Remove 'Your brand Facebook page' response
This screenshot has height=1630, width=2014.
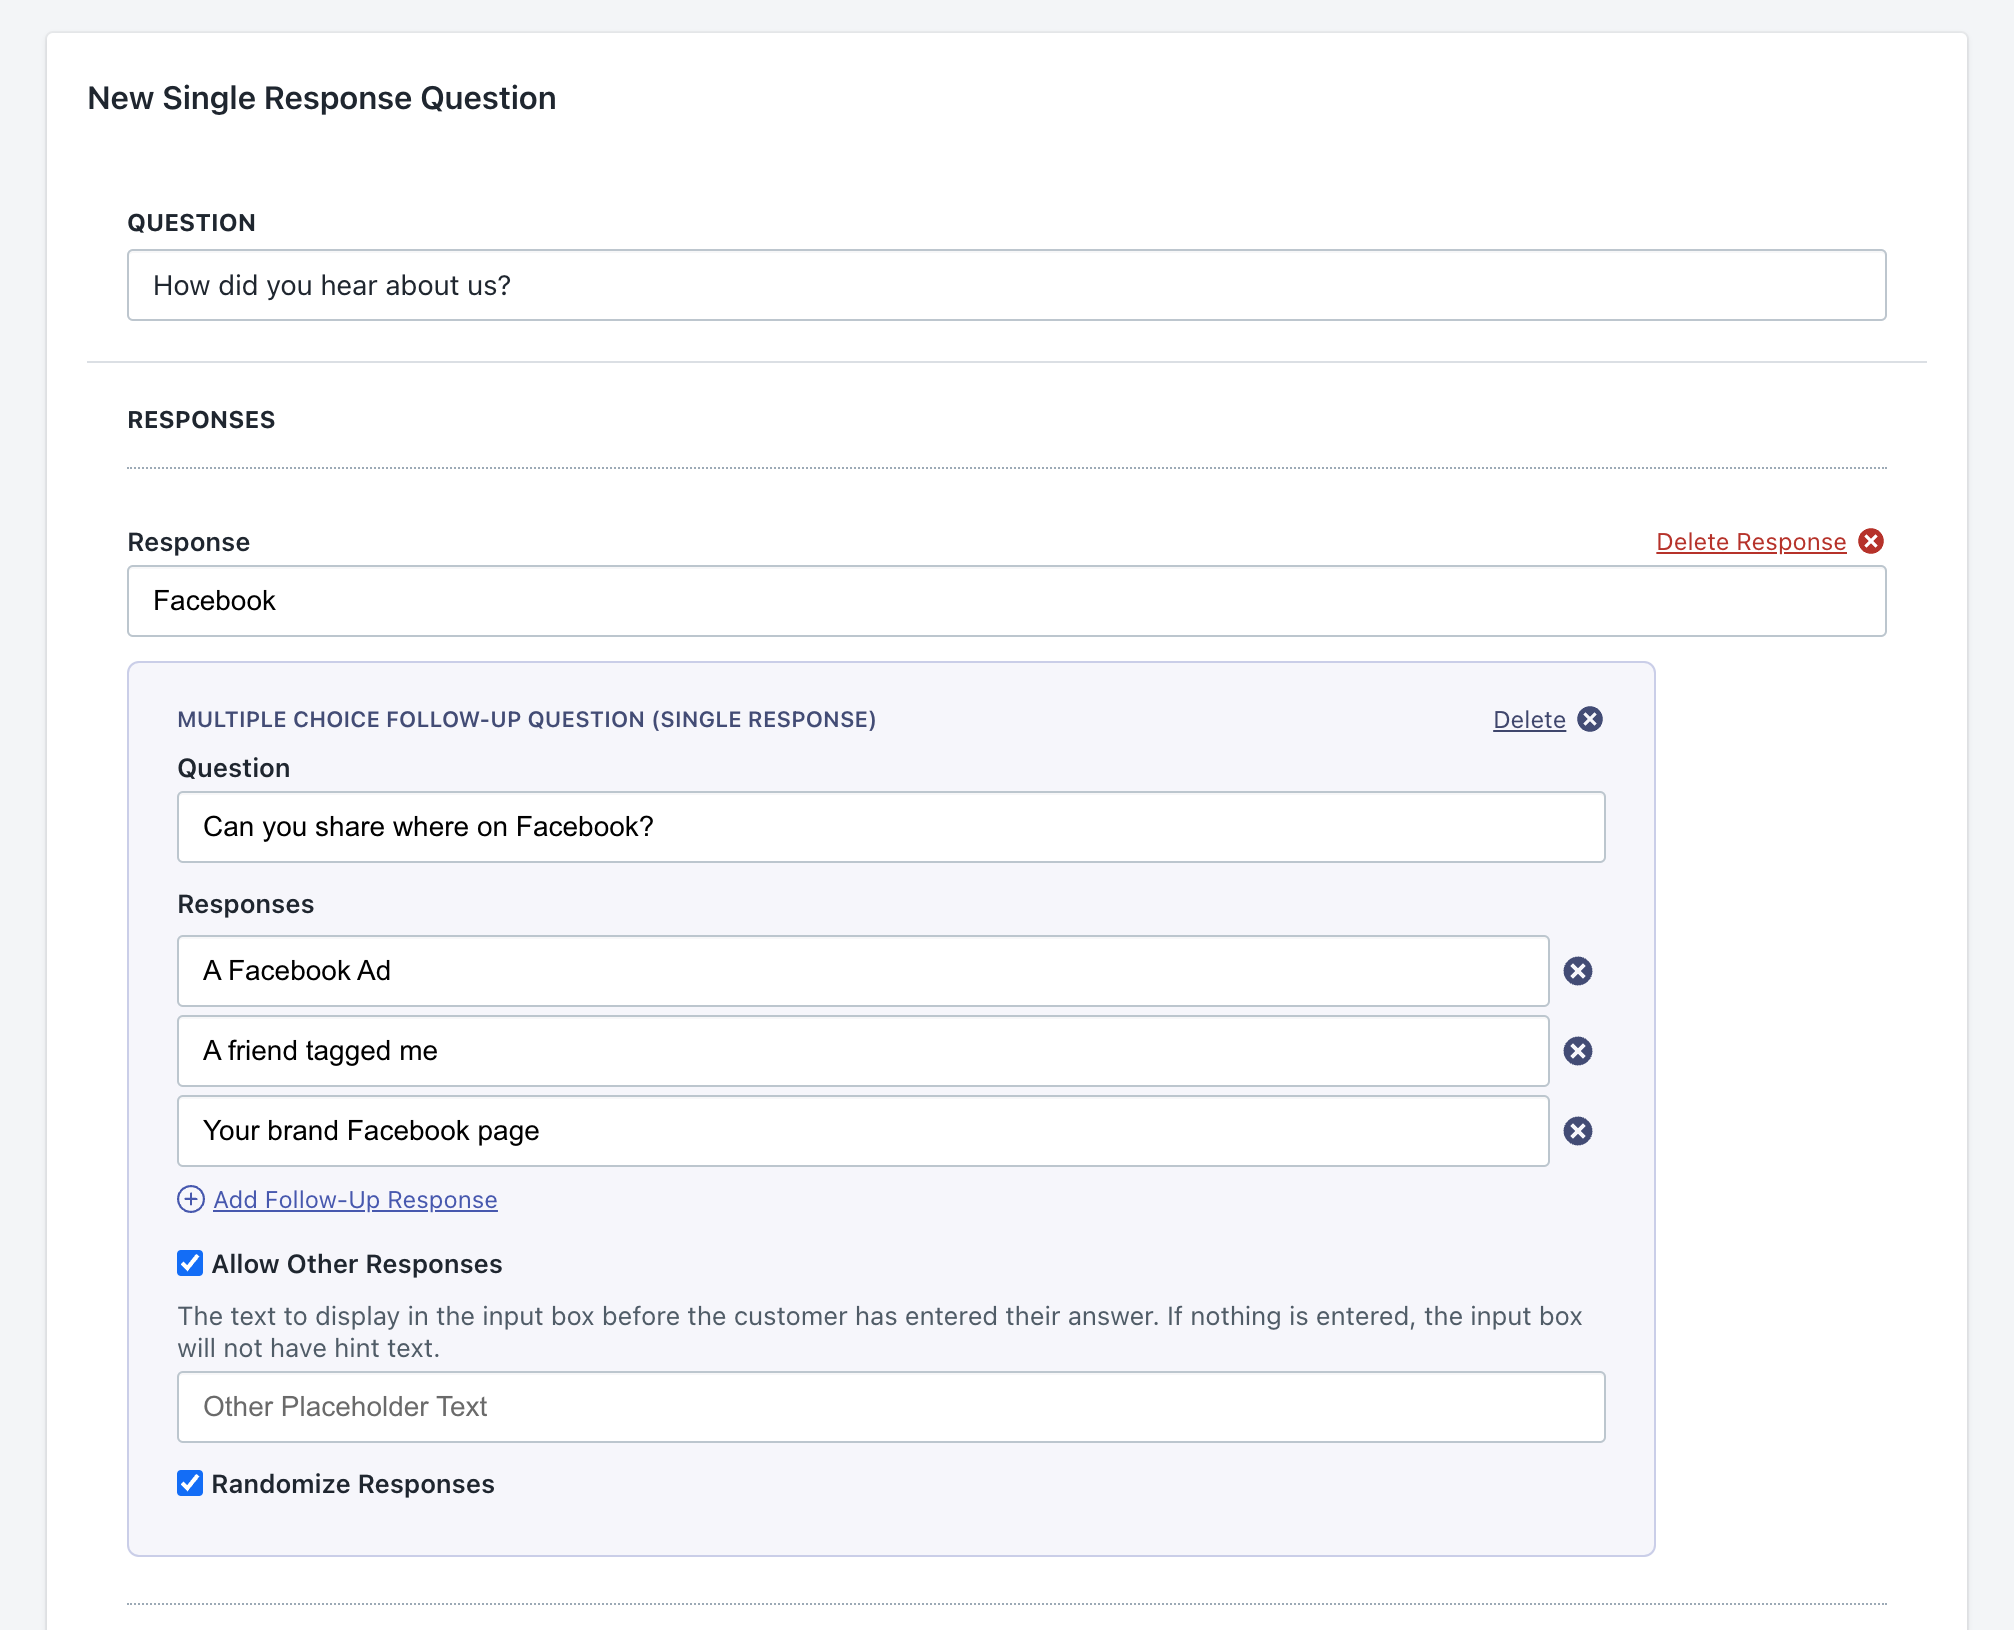[x=1578, y=1131]
